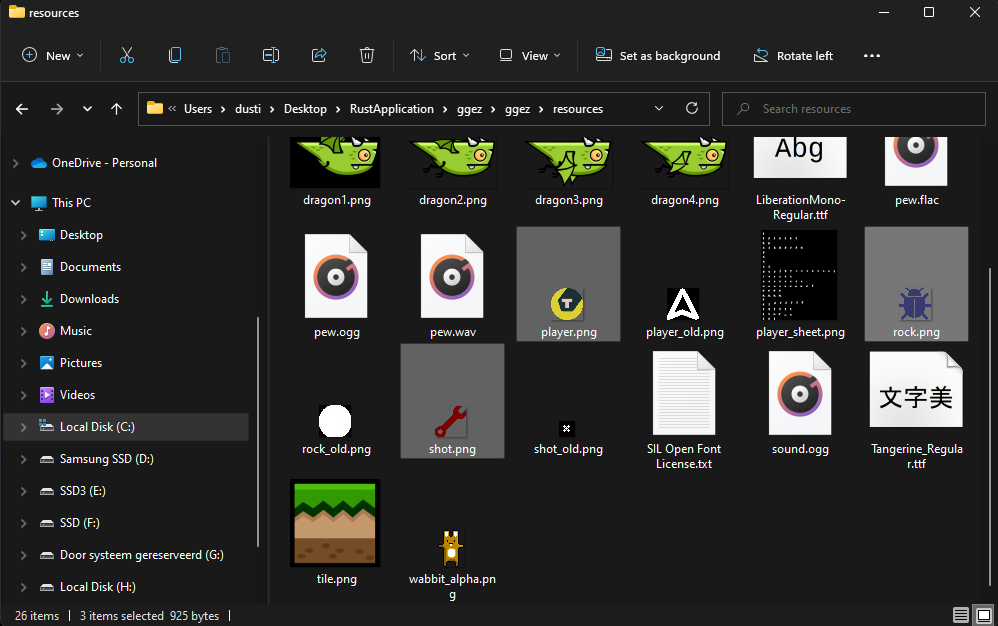Collapse the This PC tree node
998x626 pixels.
coord(16,203)
